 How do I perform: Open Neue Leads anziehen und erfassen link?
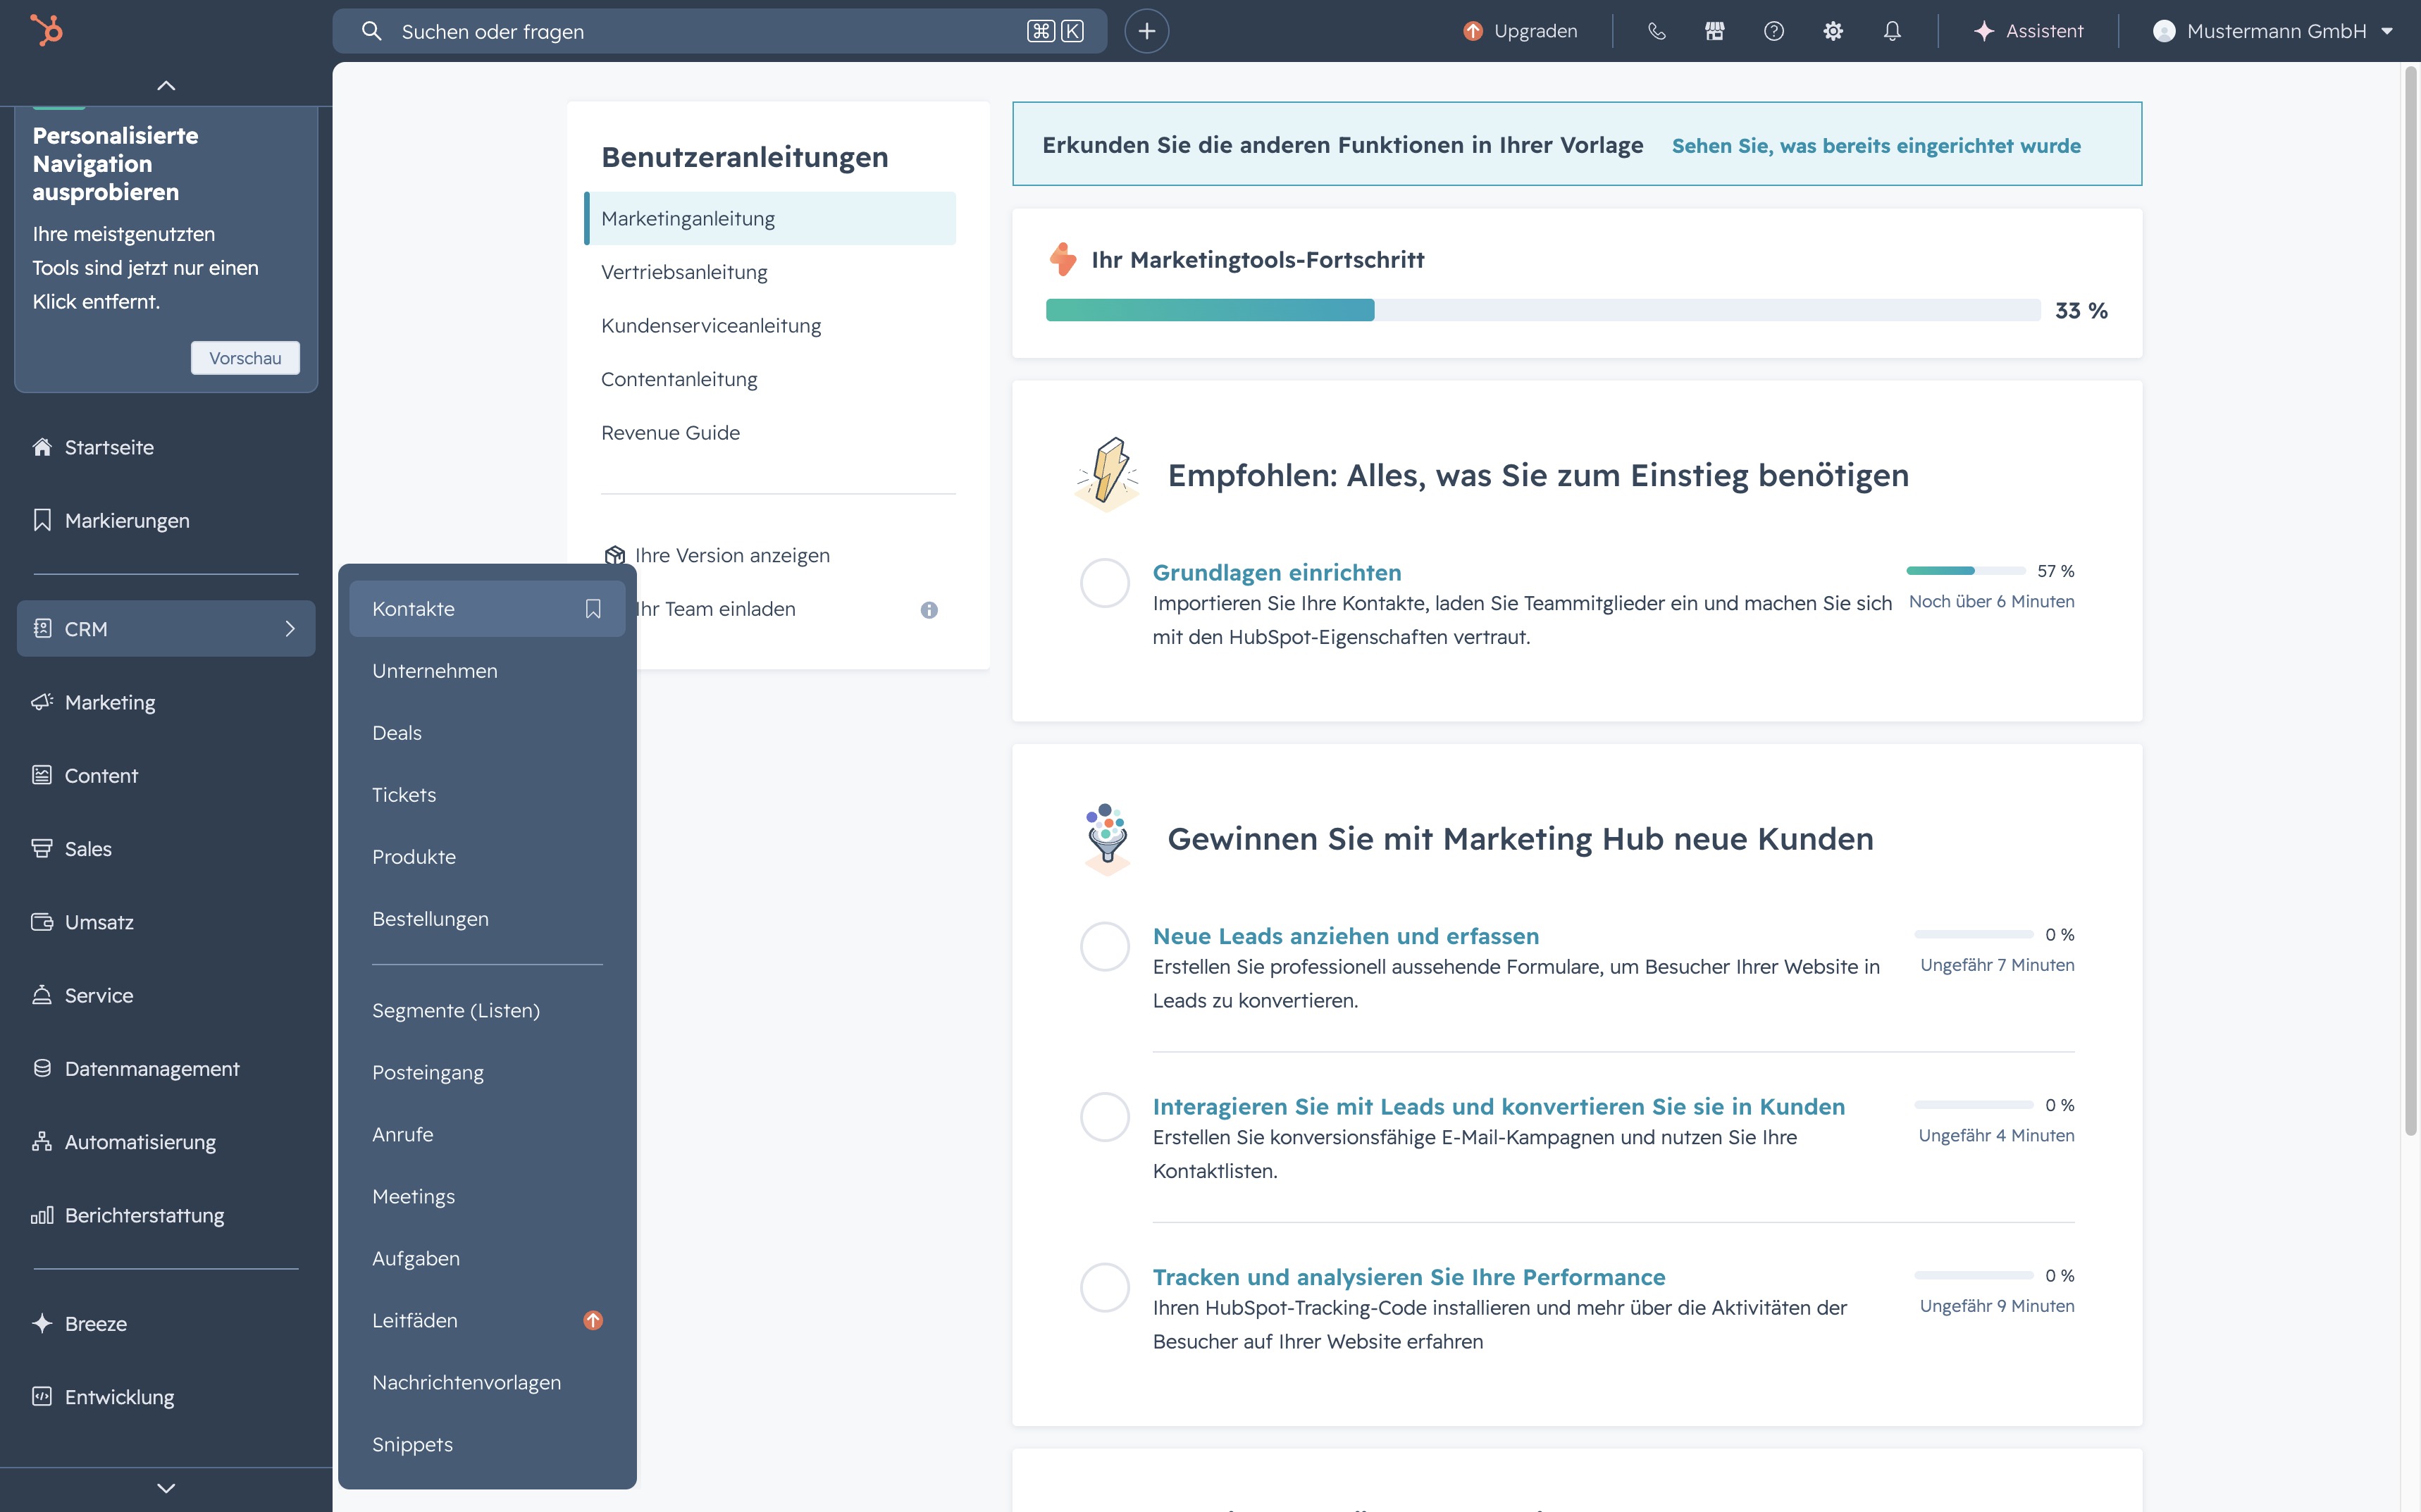(x=1346, y=936)
